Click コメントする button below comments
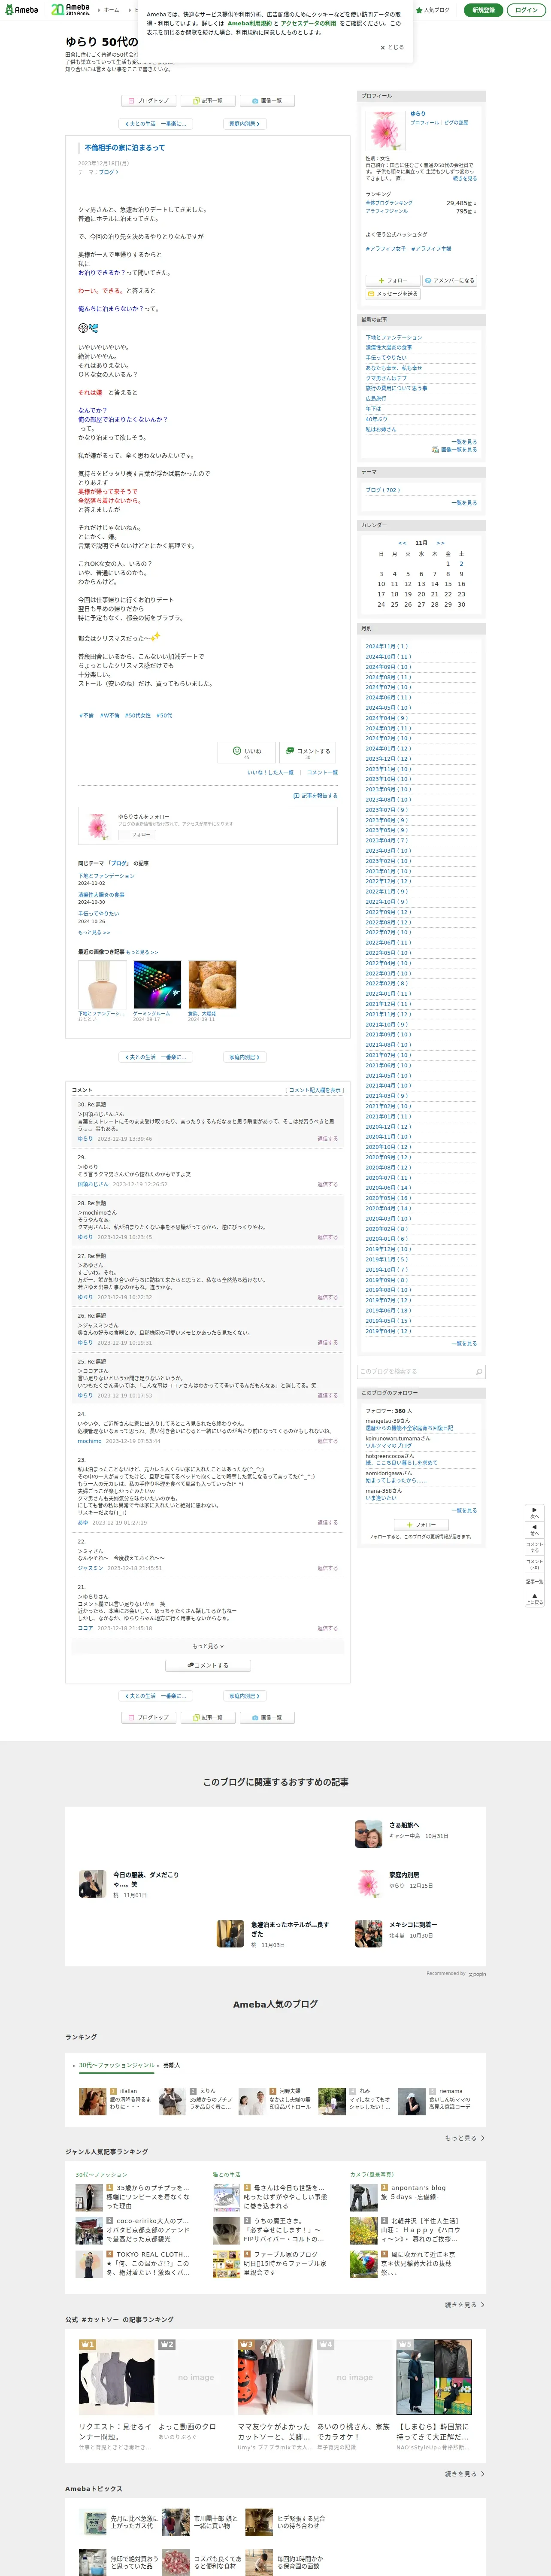551x2576 pixels. [x=208, y=1665]
